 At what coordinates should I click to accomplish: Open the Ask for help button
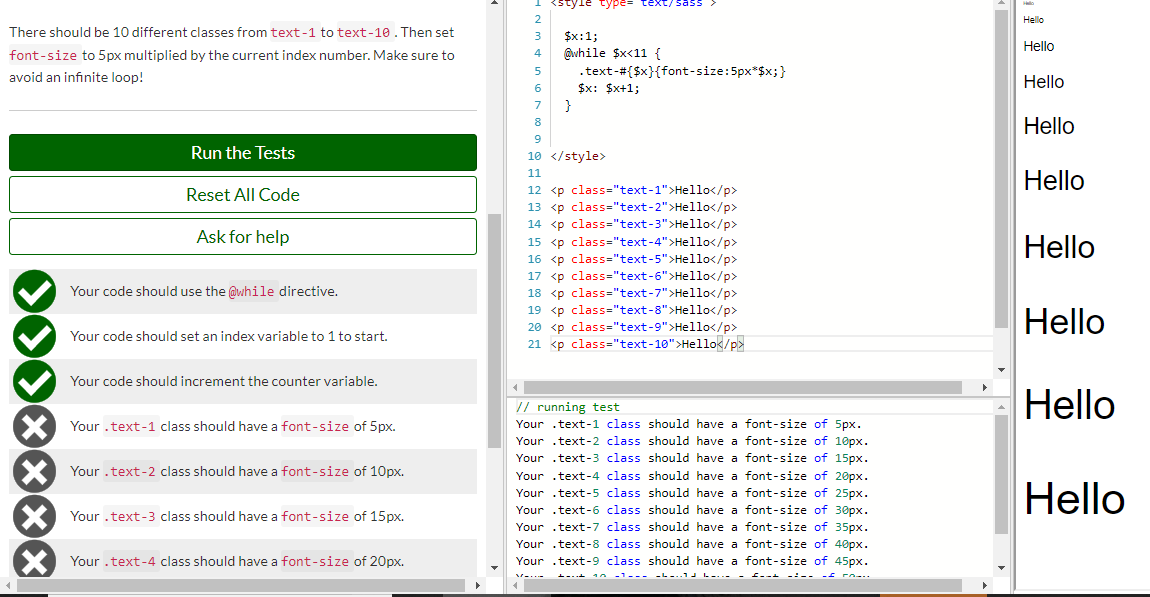(243, 237)
